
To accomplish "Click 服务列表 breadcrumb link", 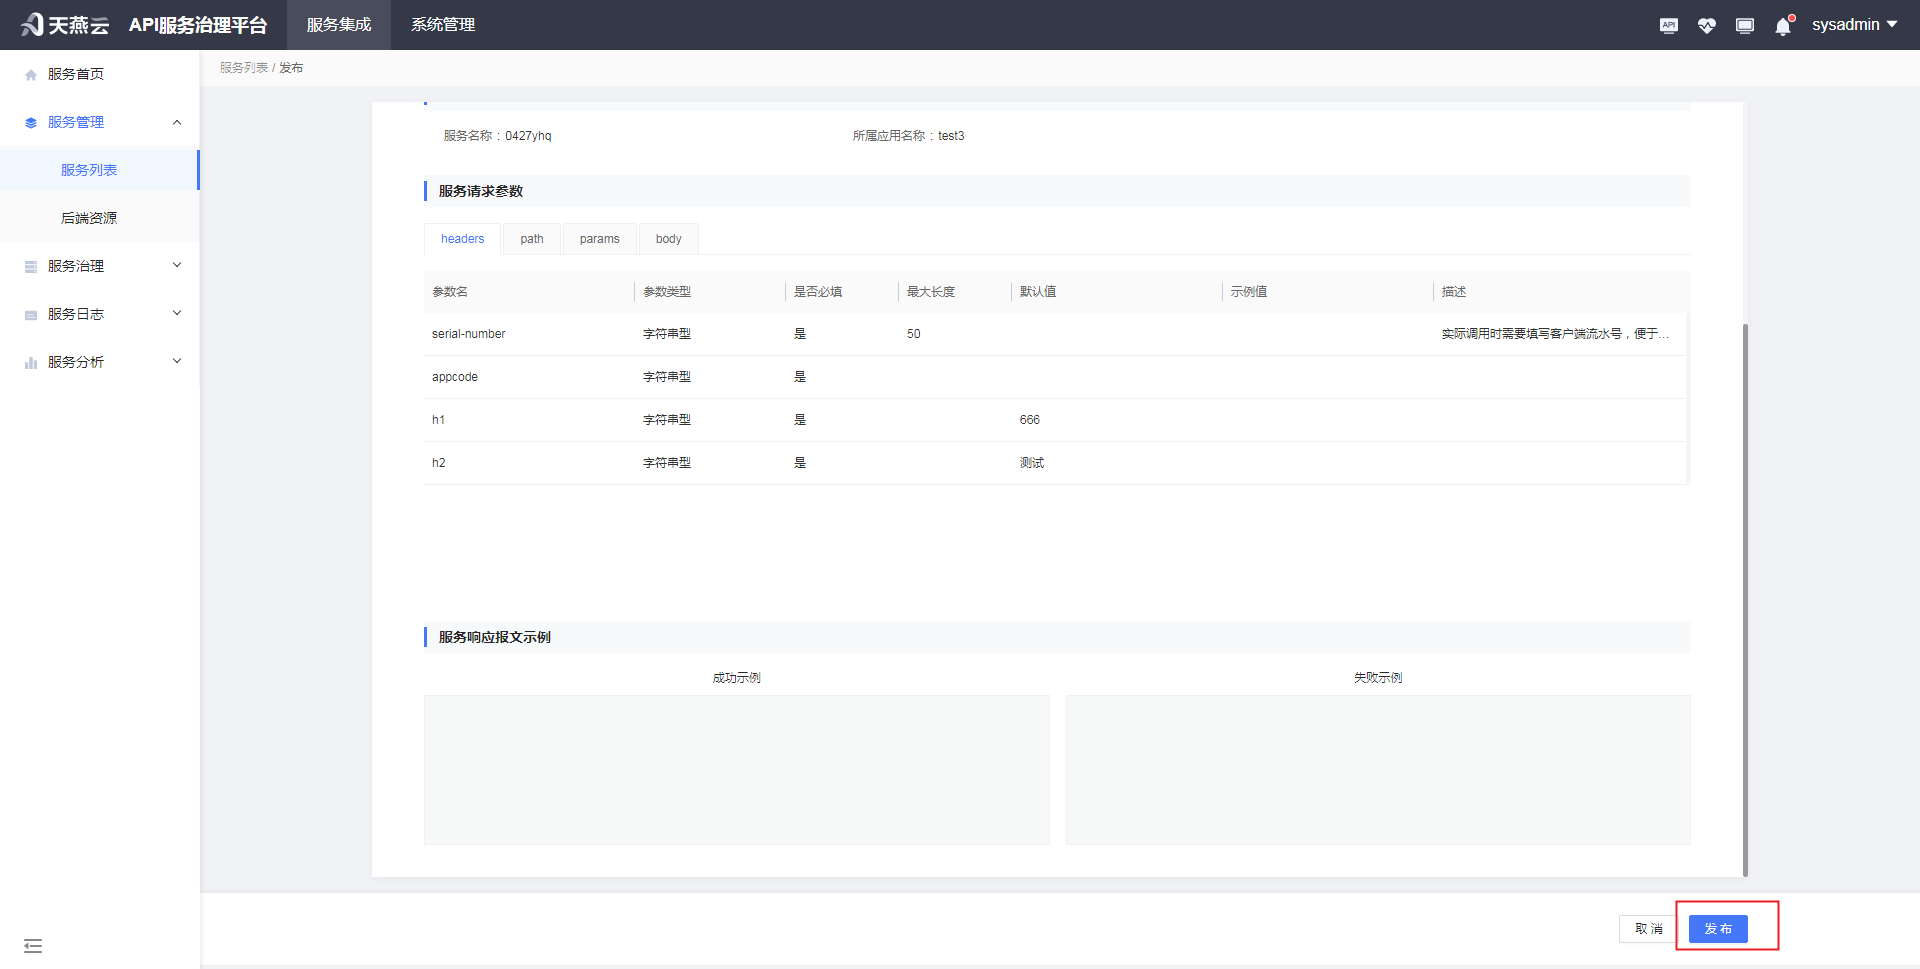I will [243, 68].
